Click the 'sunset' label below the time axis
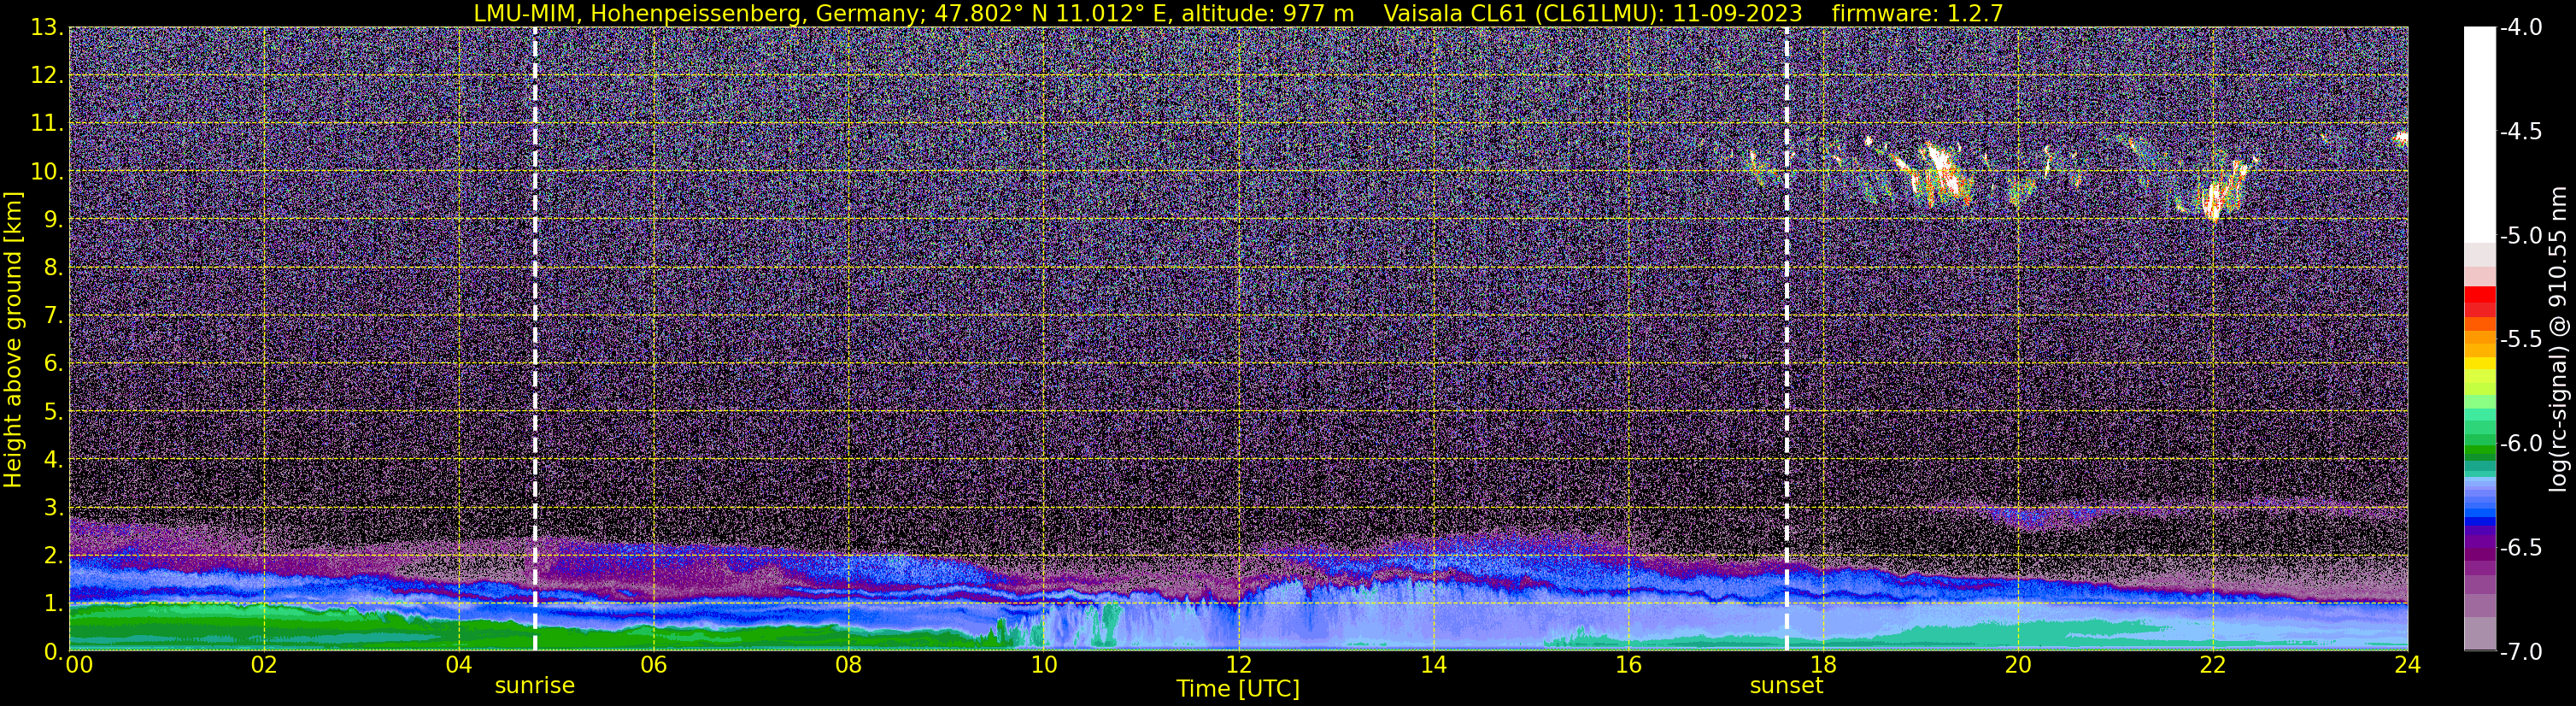 tap(1786, 686)
